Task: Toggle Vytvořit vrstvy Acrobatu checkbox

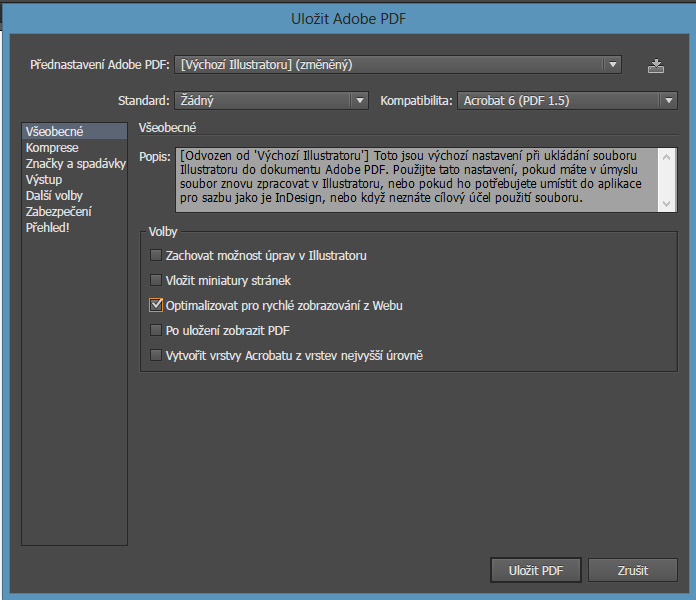Action: tap(156, 355)
